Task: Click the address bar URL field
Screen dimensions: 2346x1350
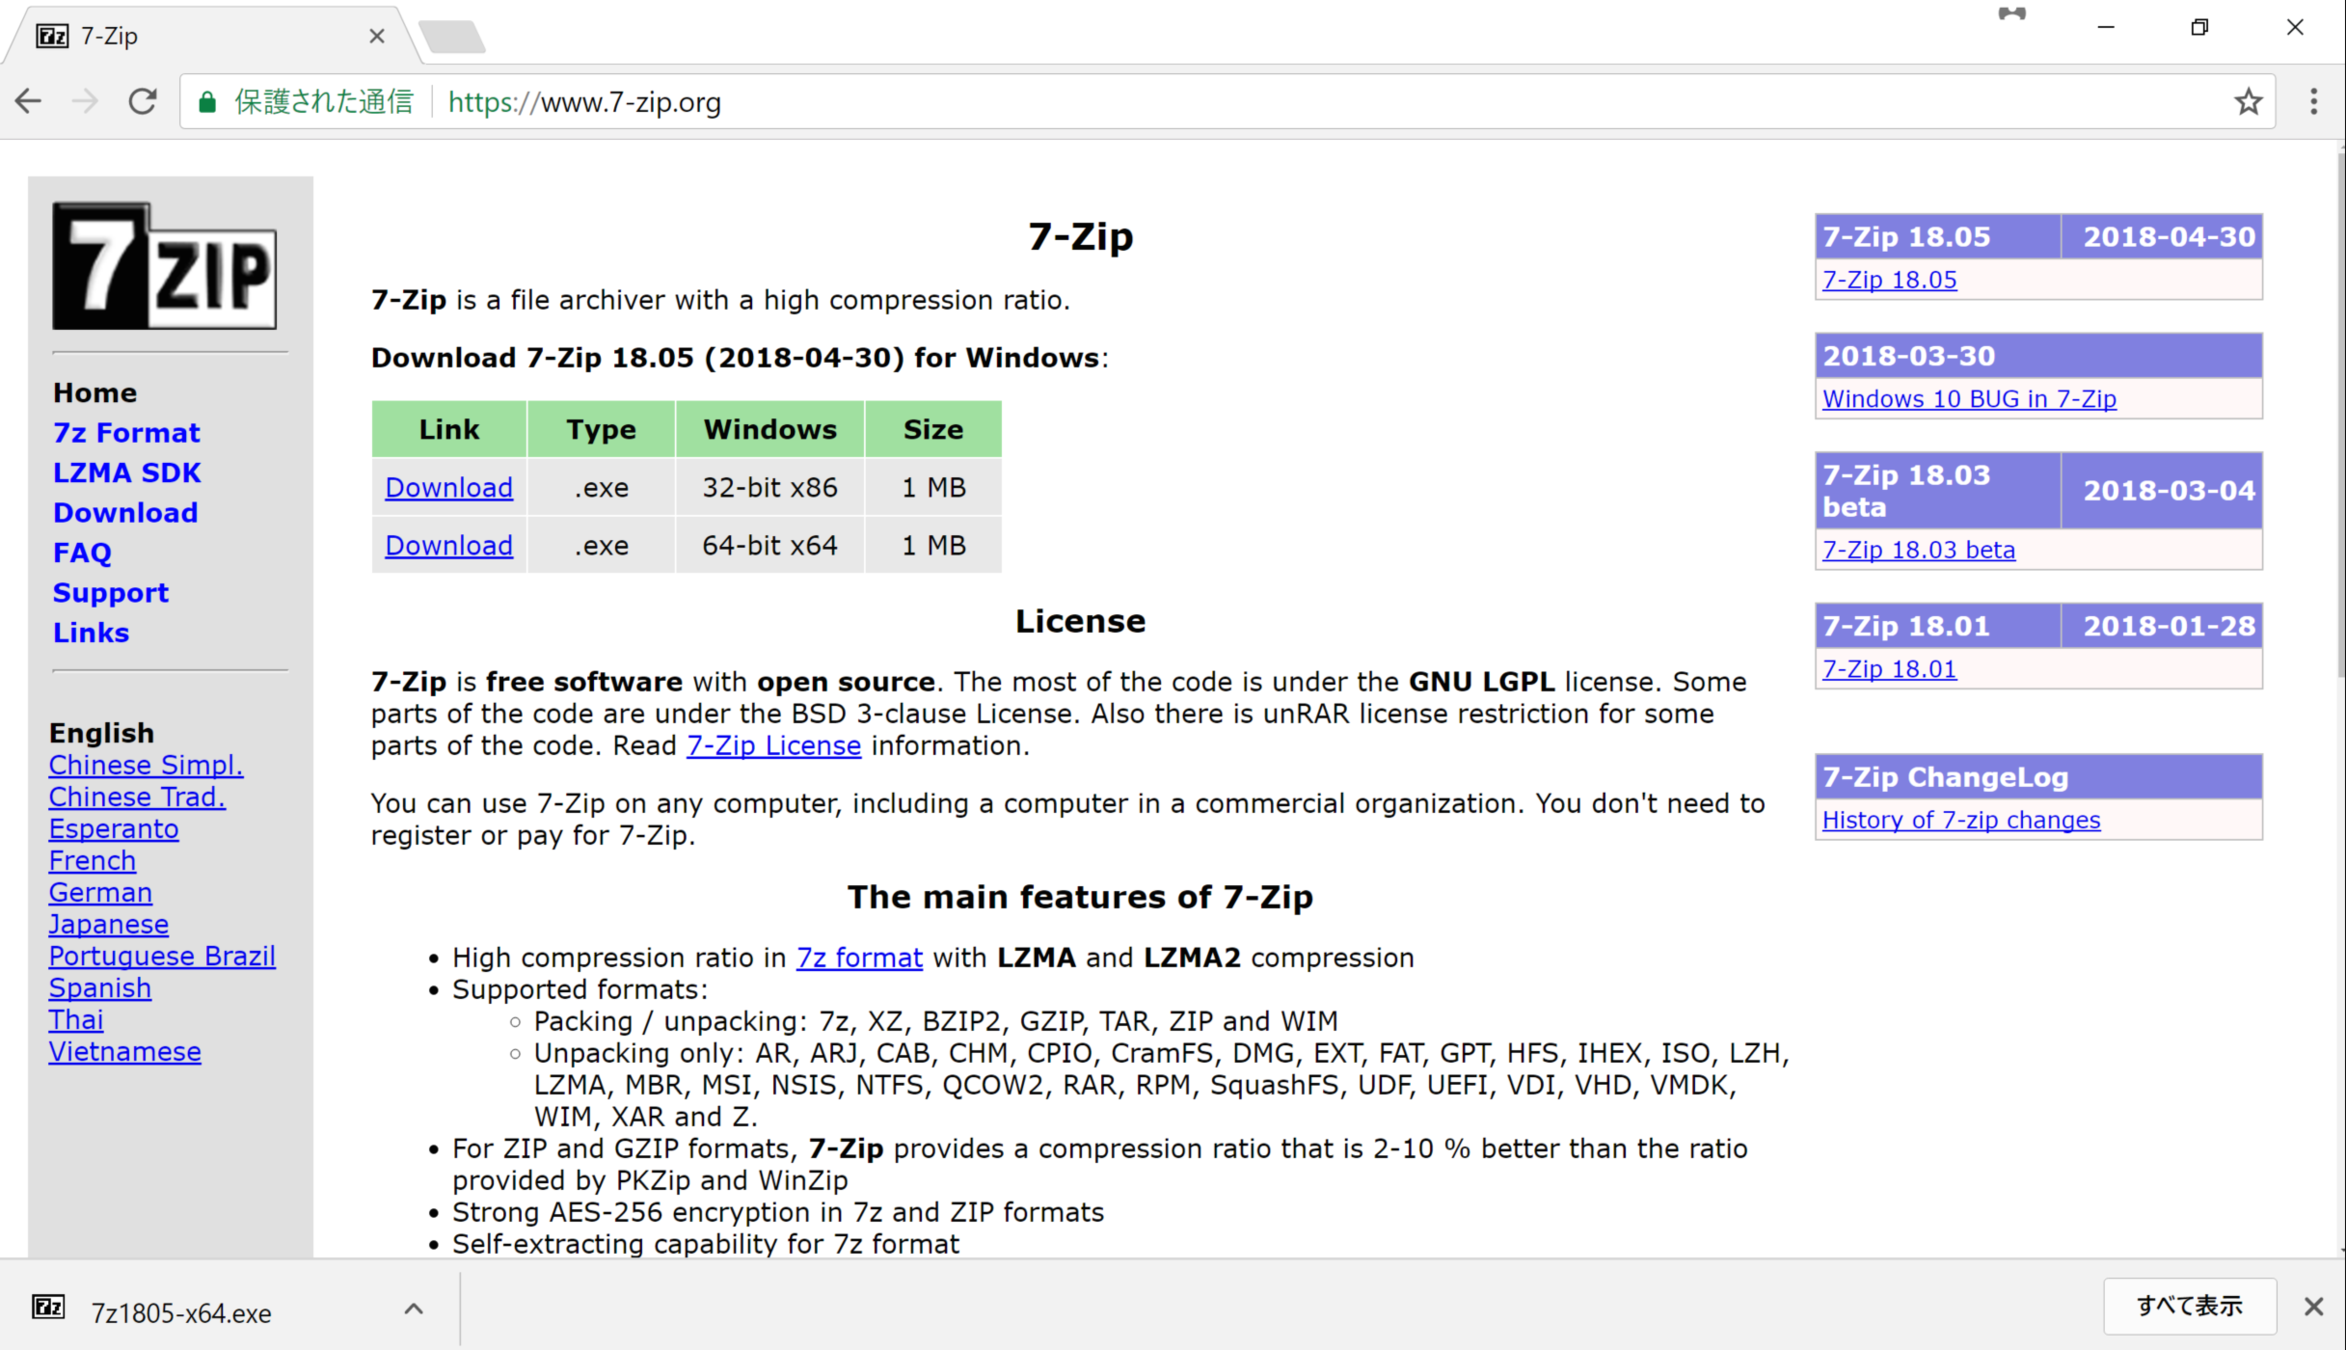Action: 1200,102
